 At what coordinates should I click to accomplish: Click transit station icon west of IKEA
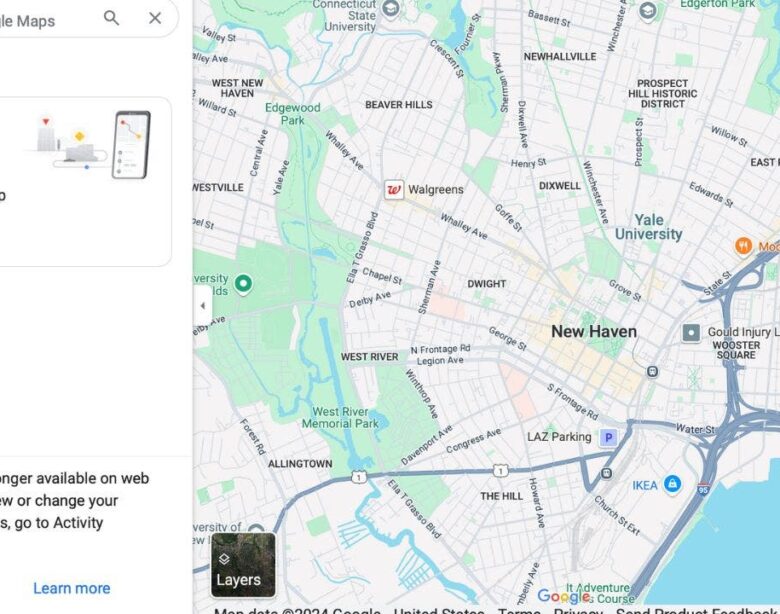[606, 473]
